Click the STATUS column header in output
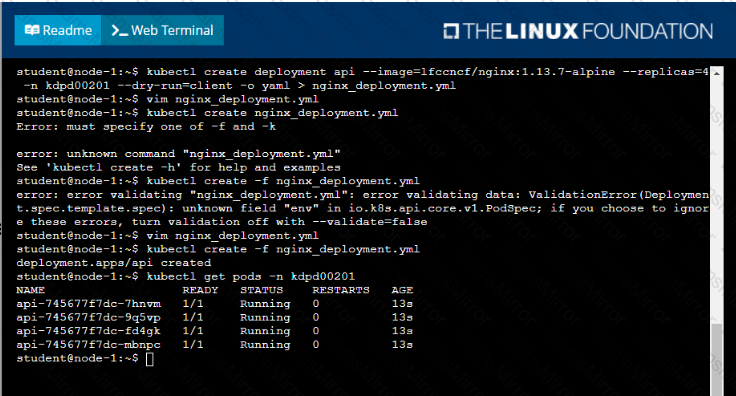This screenshot has width=736, height=396. point(261,290)
